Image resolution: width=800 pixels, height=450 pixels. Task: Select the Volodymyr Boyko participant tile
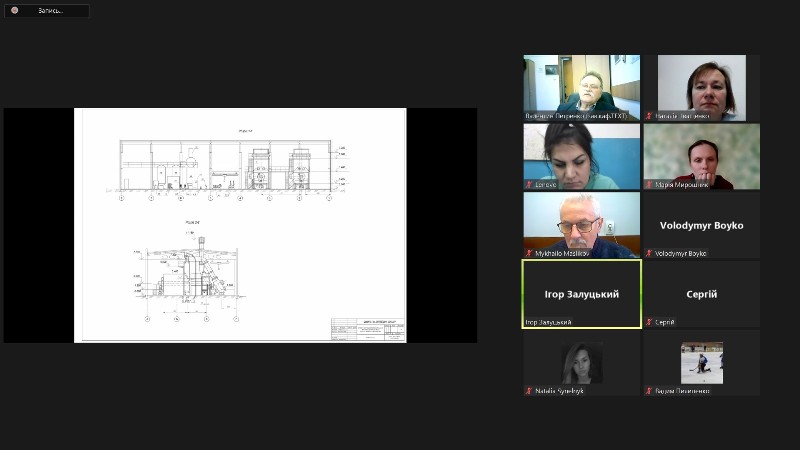point(702,225)
